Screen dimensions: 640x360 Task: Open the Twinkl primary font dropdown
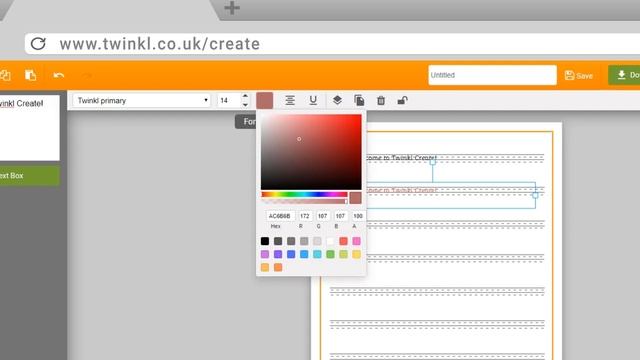[x=142, y=100]
